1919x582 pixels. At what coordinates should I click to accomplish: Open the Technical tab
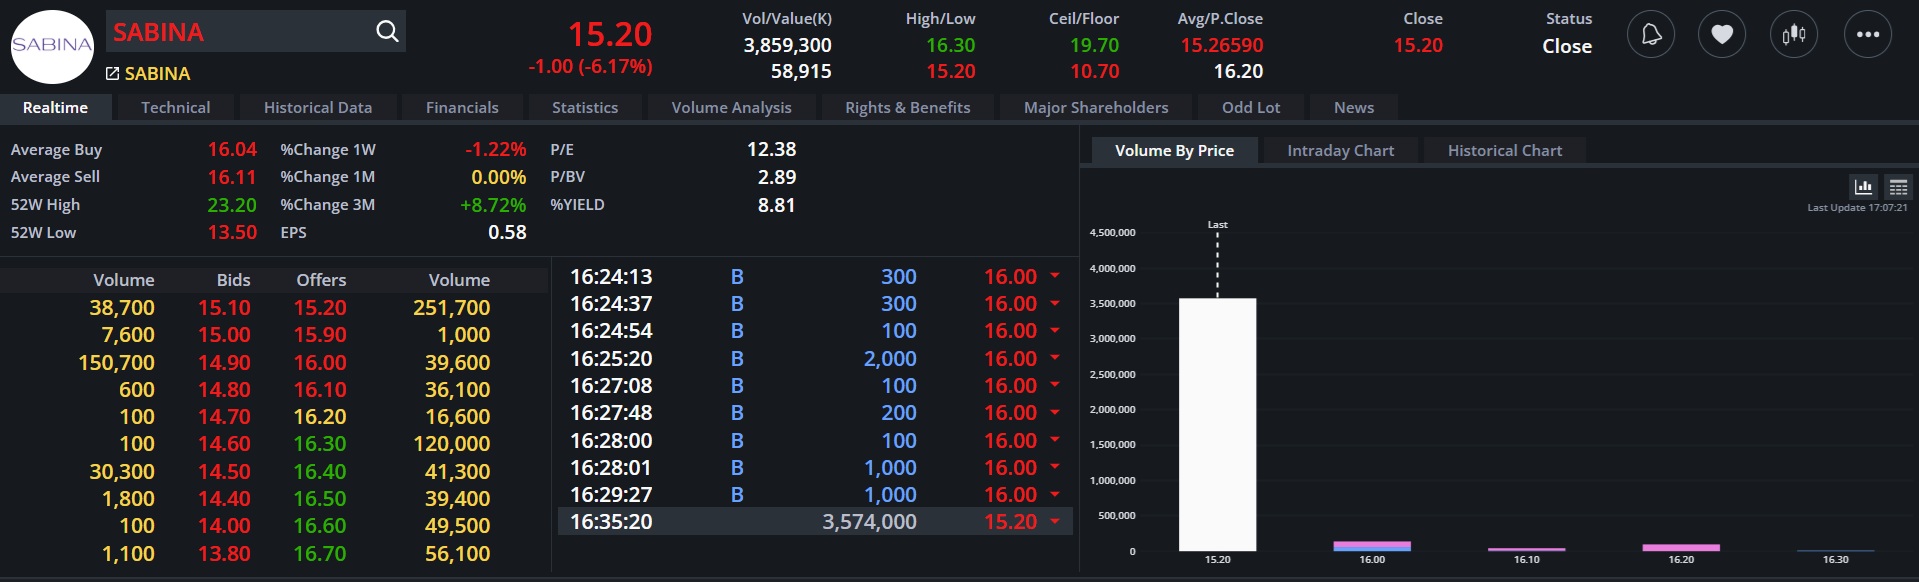point(175,108)
